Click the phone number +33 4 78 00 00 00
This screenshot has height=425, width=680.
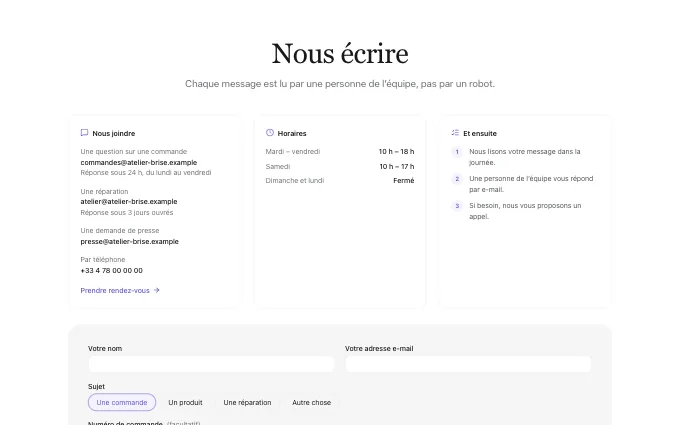(x=111, y=271)
